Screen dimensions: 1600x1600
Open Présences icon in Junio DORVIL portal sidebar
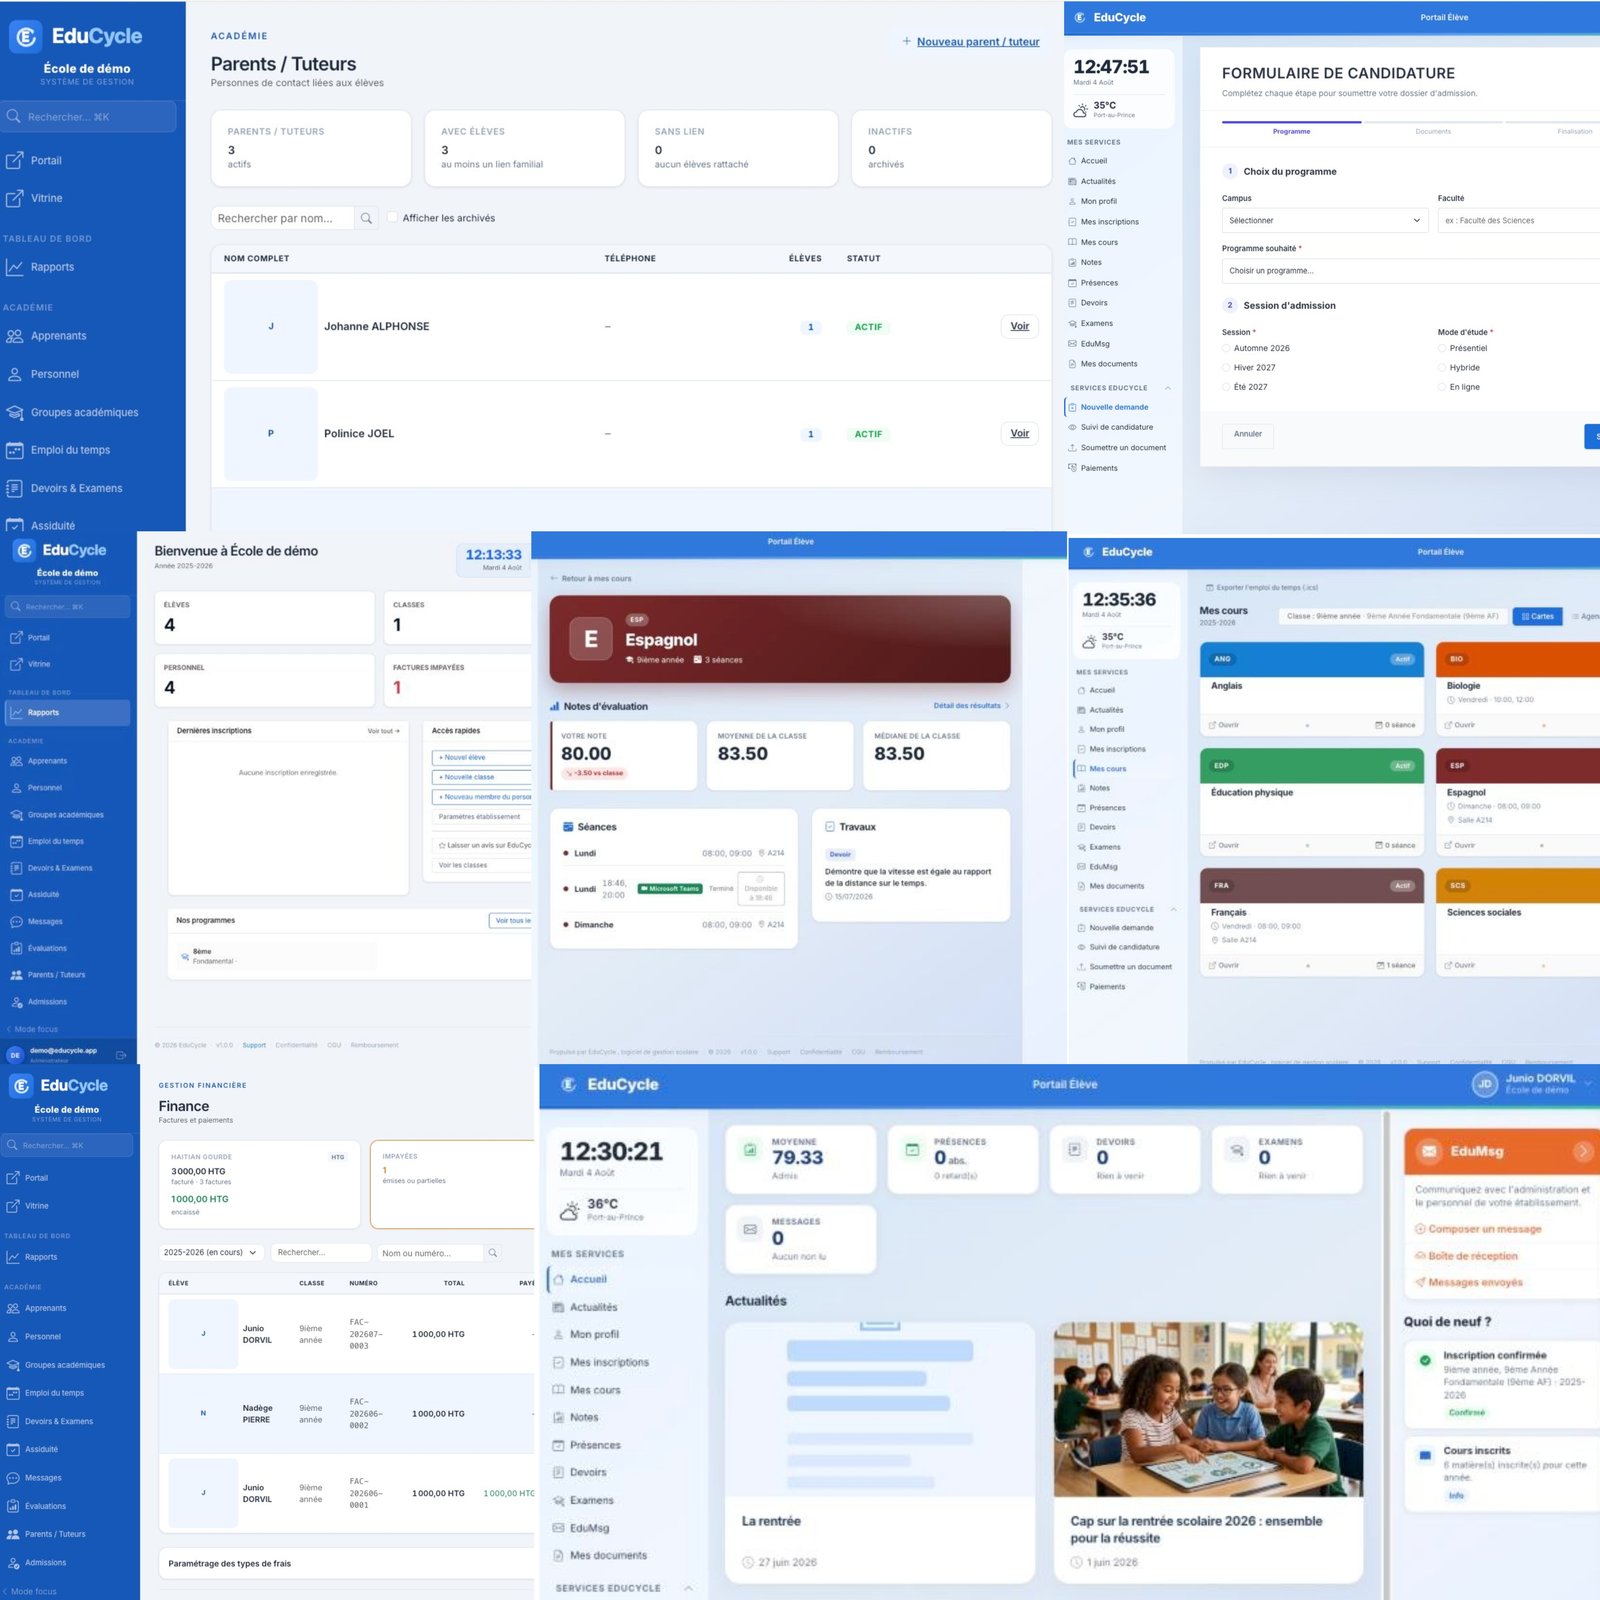[559, 1445]
